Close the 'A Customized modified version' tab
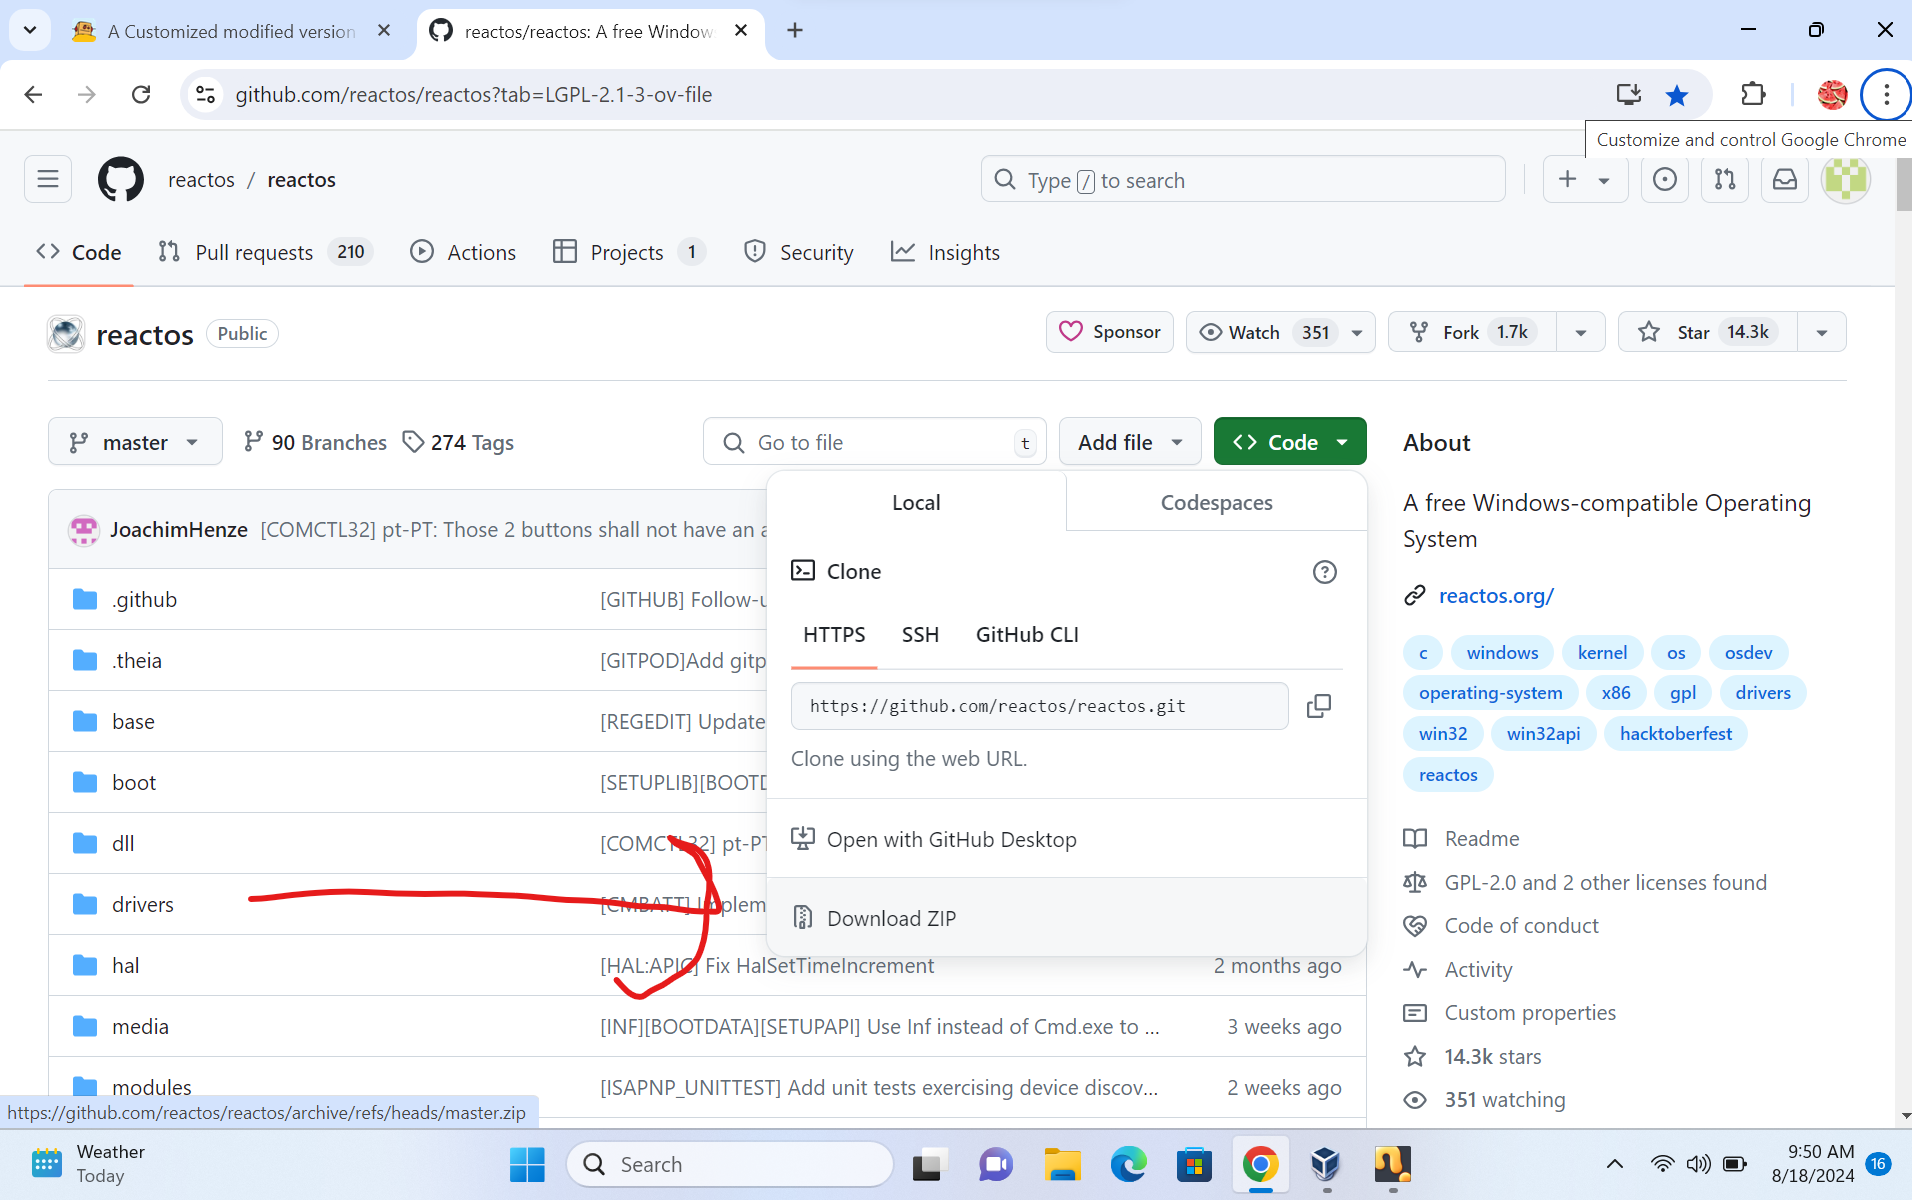The width and height of the screenshot is (1912, 1200). coord(384,31)
